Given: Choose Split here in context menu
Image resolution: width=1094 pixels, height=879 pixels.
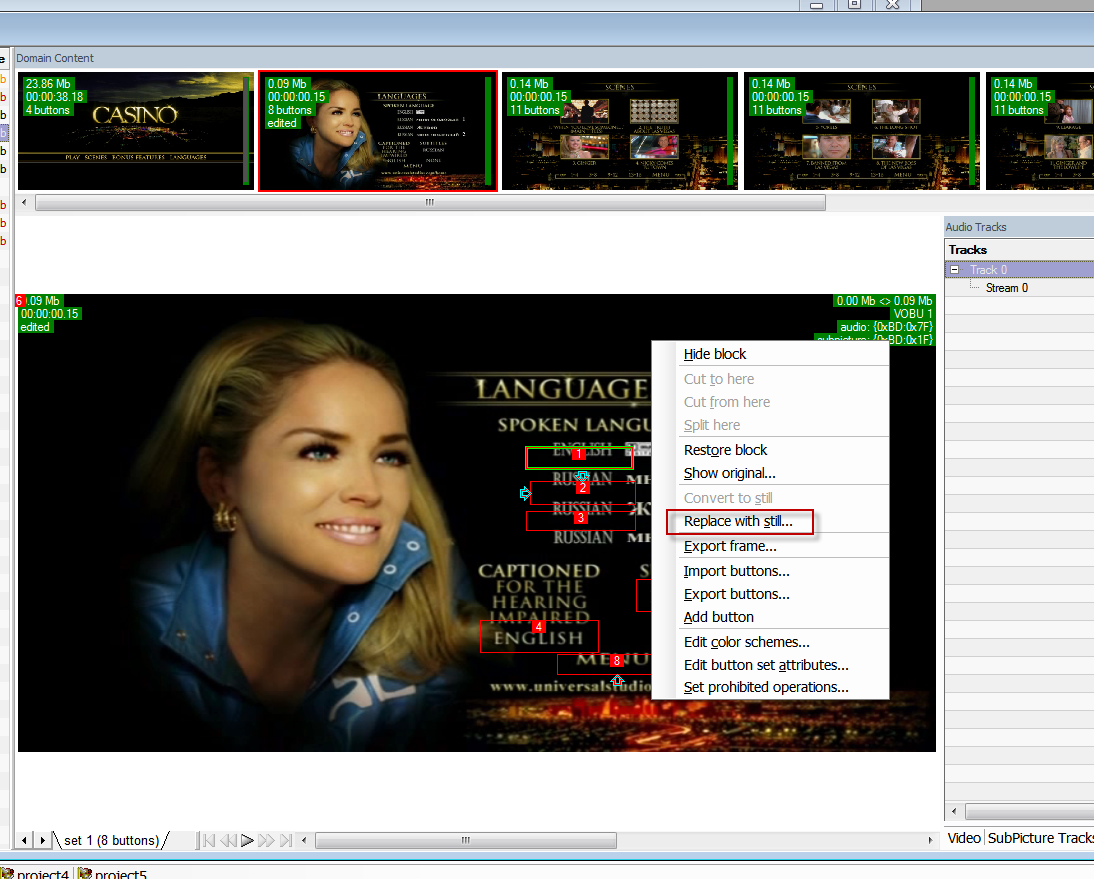Looking at the screenshot, I should 712,425.
